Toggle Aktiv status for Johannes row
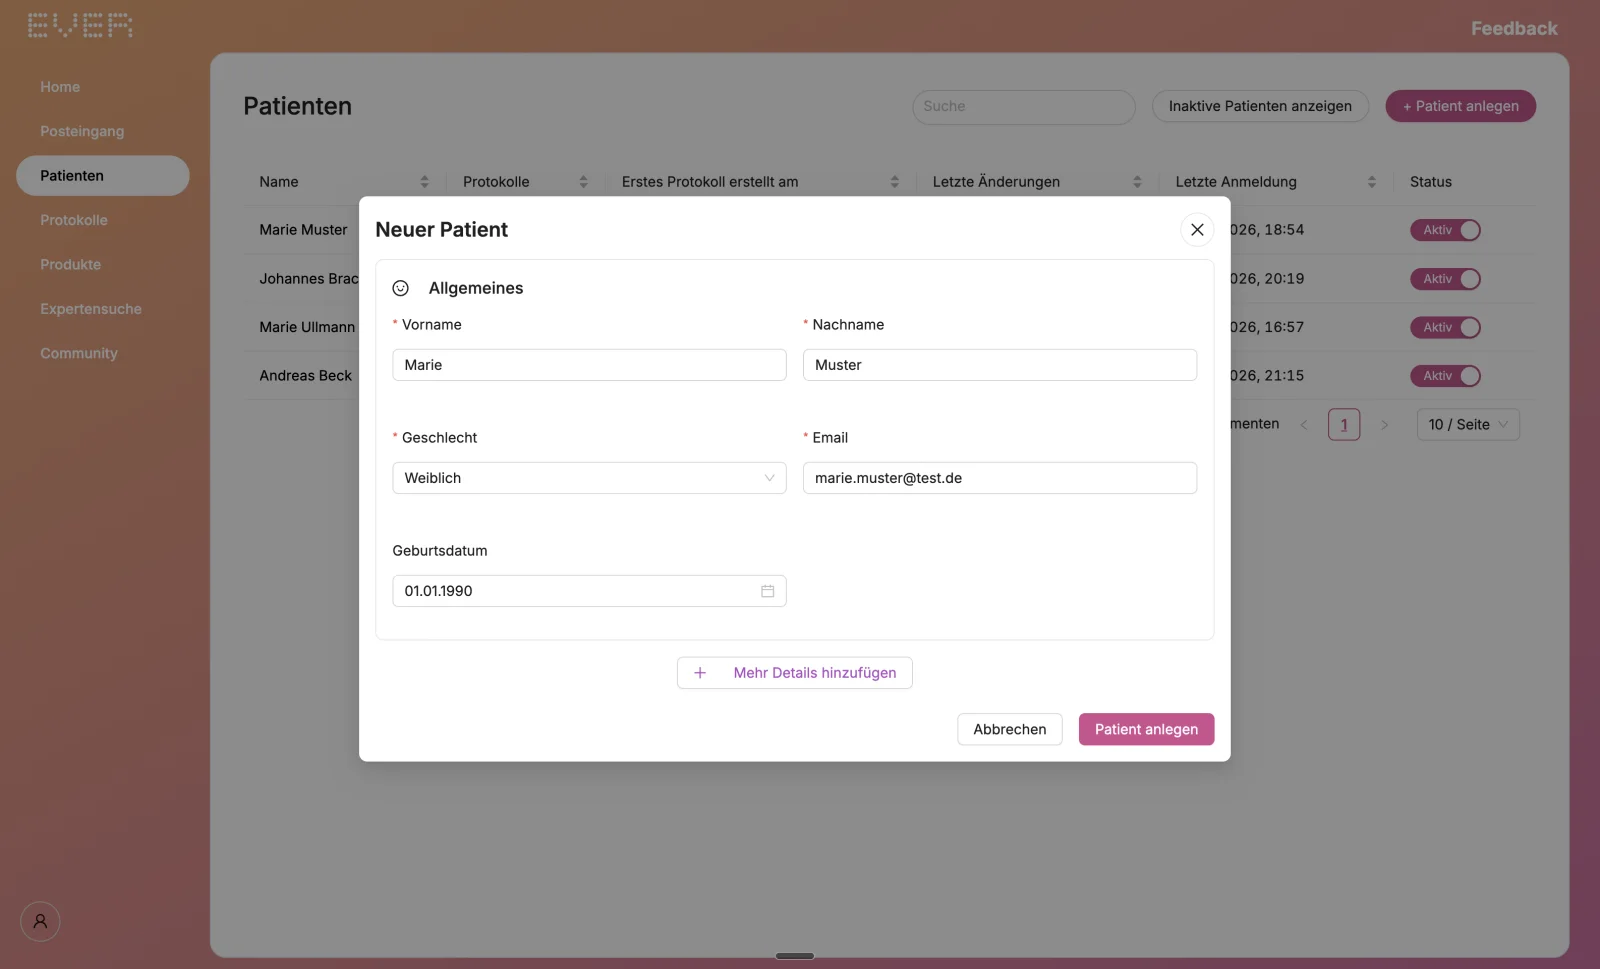 [1445, 279]
